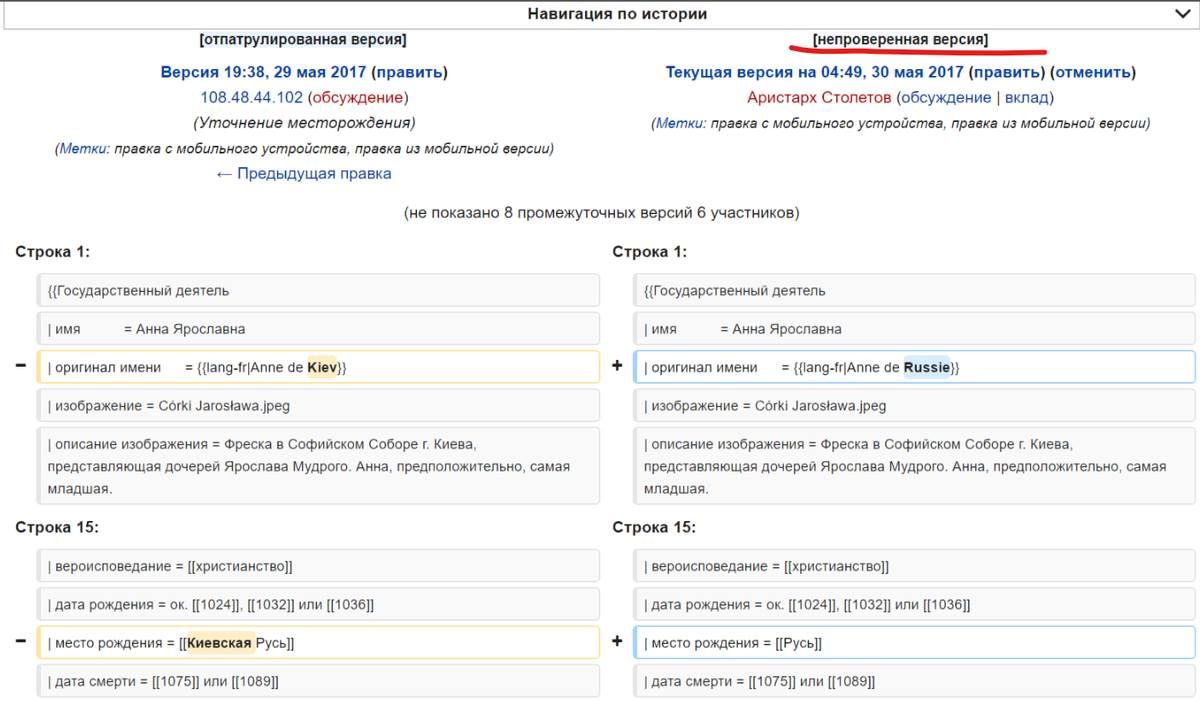Click the '[непроверенная версия]' label
Screen dimensions: 1200x701
900,40
